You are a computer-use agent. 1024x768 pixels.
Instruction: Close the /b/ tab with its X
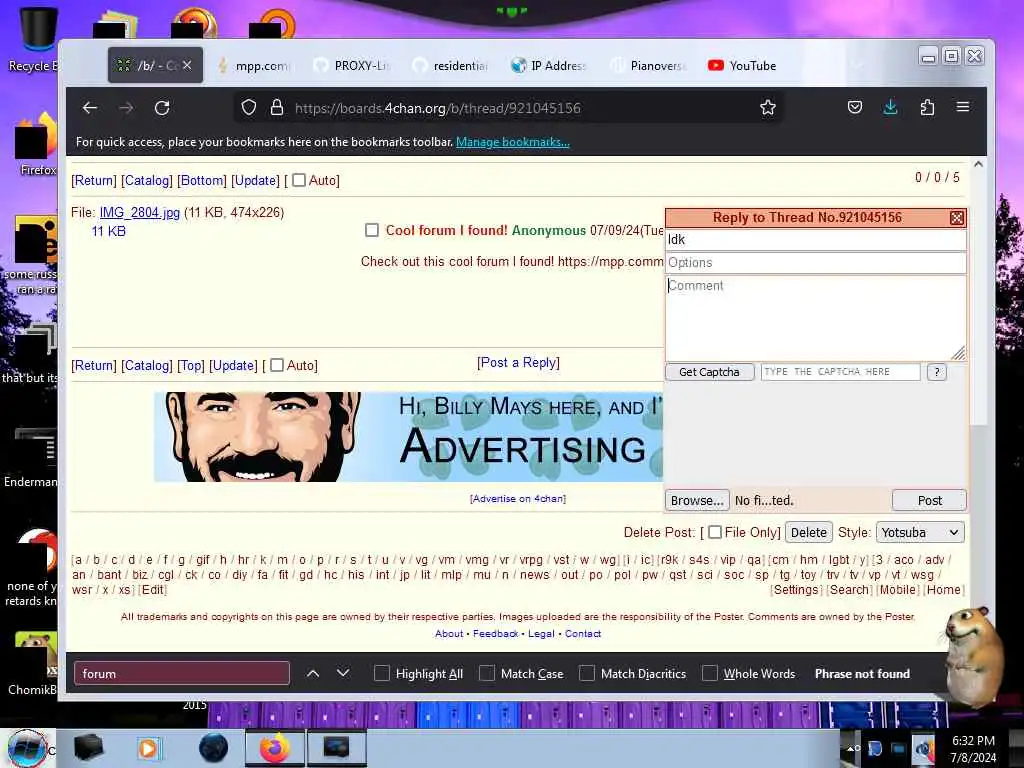[x=187, y=65]
